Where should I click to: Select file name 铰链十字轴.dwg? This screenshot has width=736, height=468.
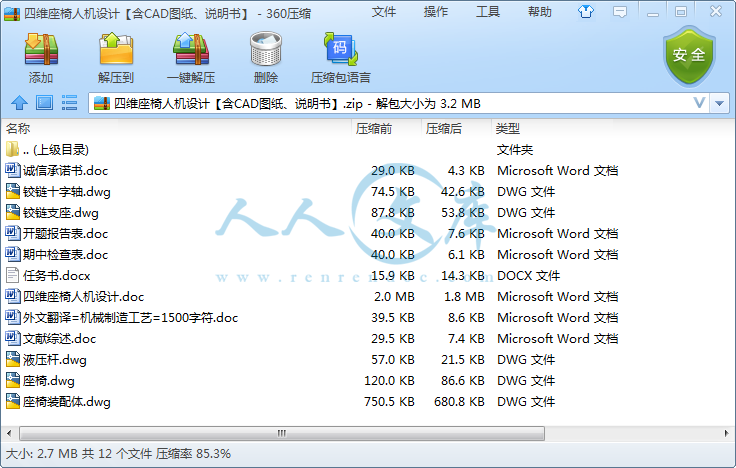(x=67, y=192)
